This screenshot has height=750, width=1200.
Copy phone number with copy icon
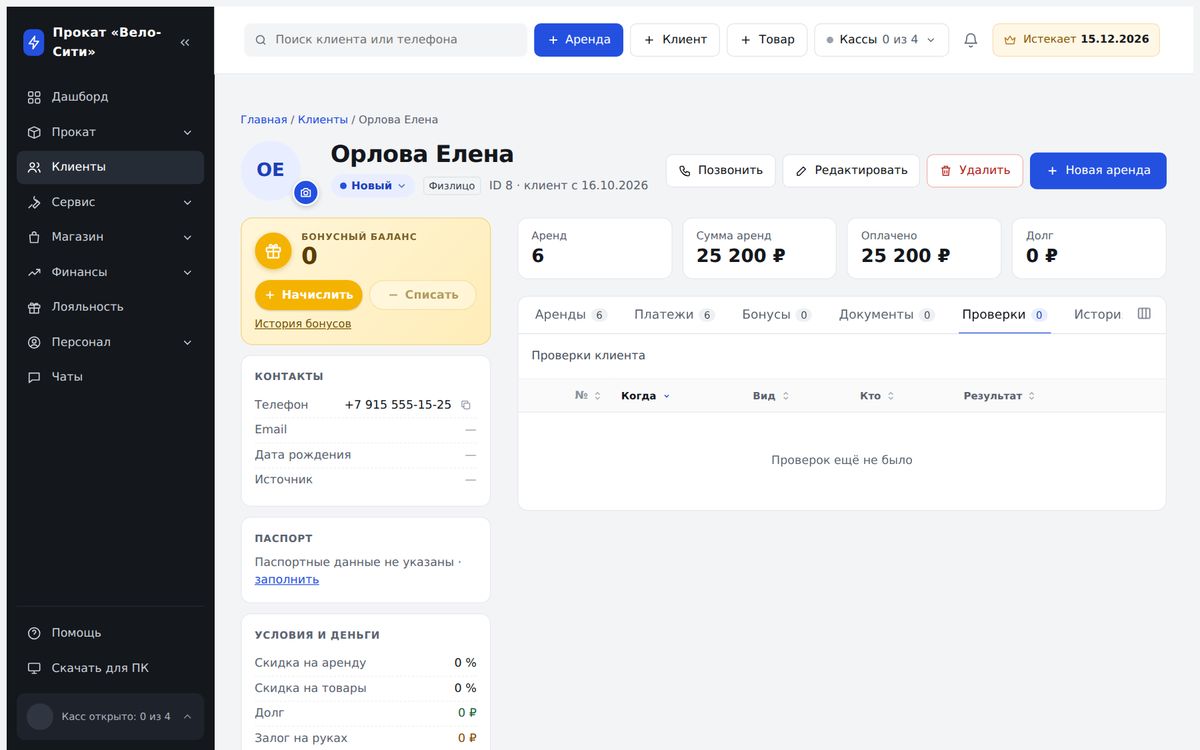(x=465, y=405)
